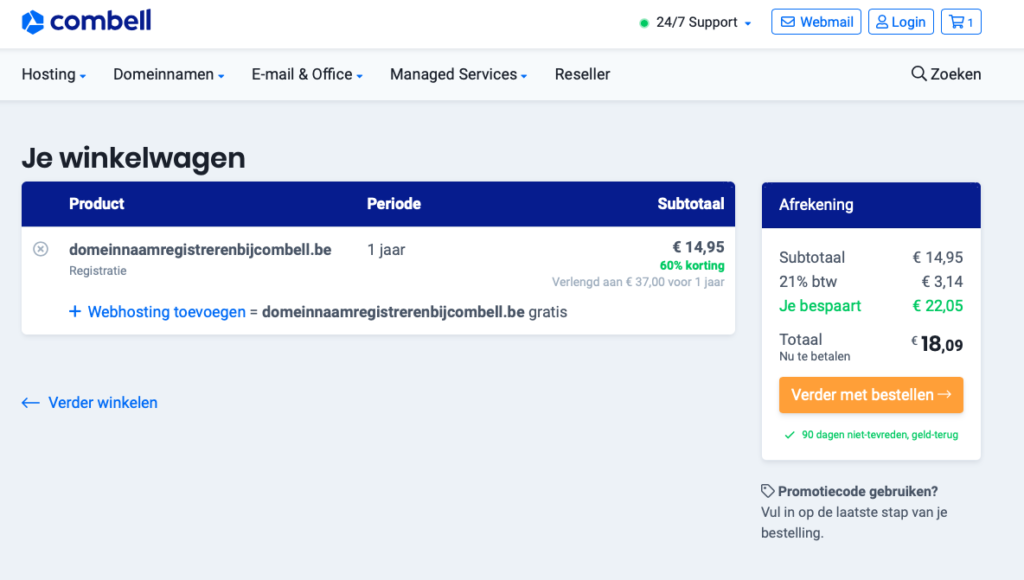Click the 'Afrekening' panel header
Image resolution: width=1024 pixels, height=580 pixels.
coord(871,205)
